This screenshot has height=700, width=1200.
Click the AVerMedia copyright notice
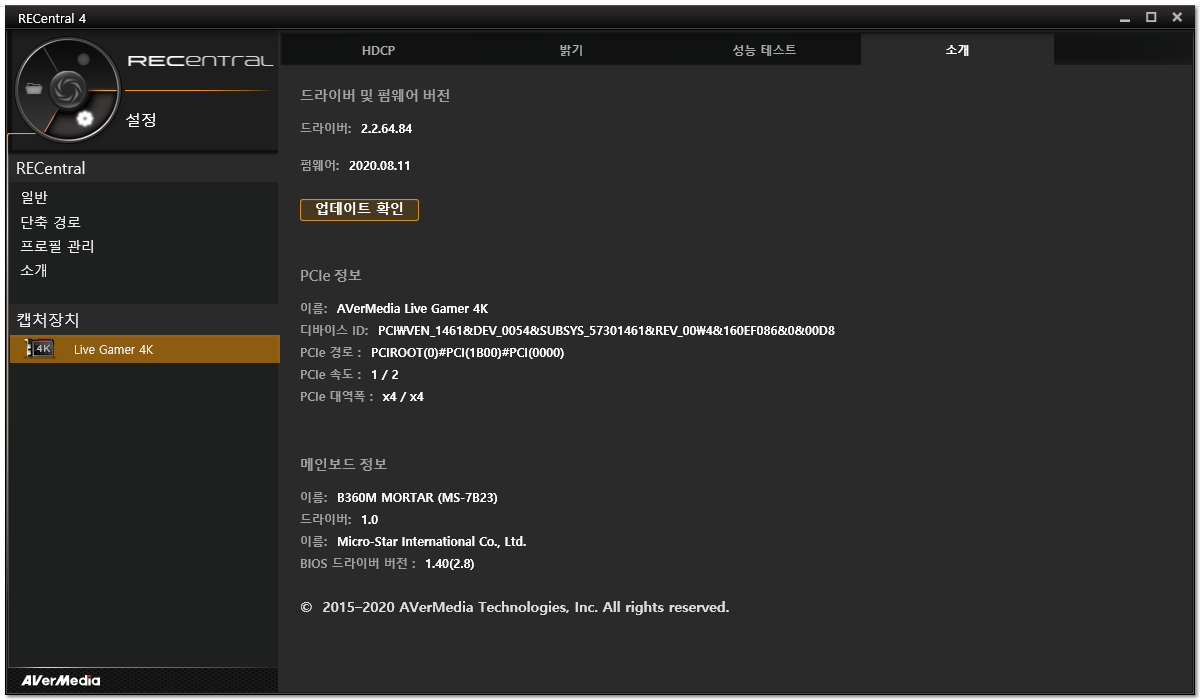coord(515,607)
